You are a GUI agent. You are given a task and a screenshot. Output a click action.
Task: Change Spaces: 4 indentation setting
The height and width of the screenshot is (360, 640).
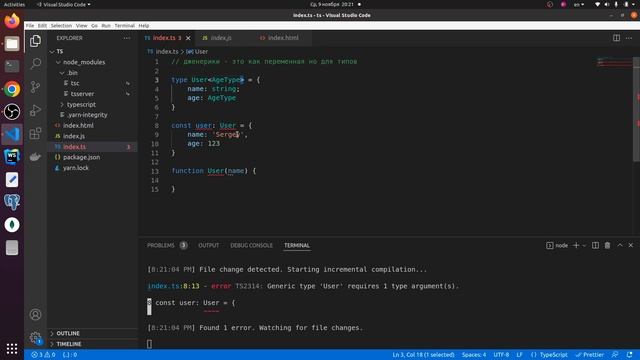coord(474,355)
